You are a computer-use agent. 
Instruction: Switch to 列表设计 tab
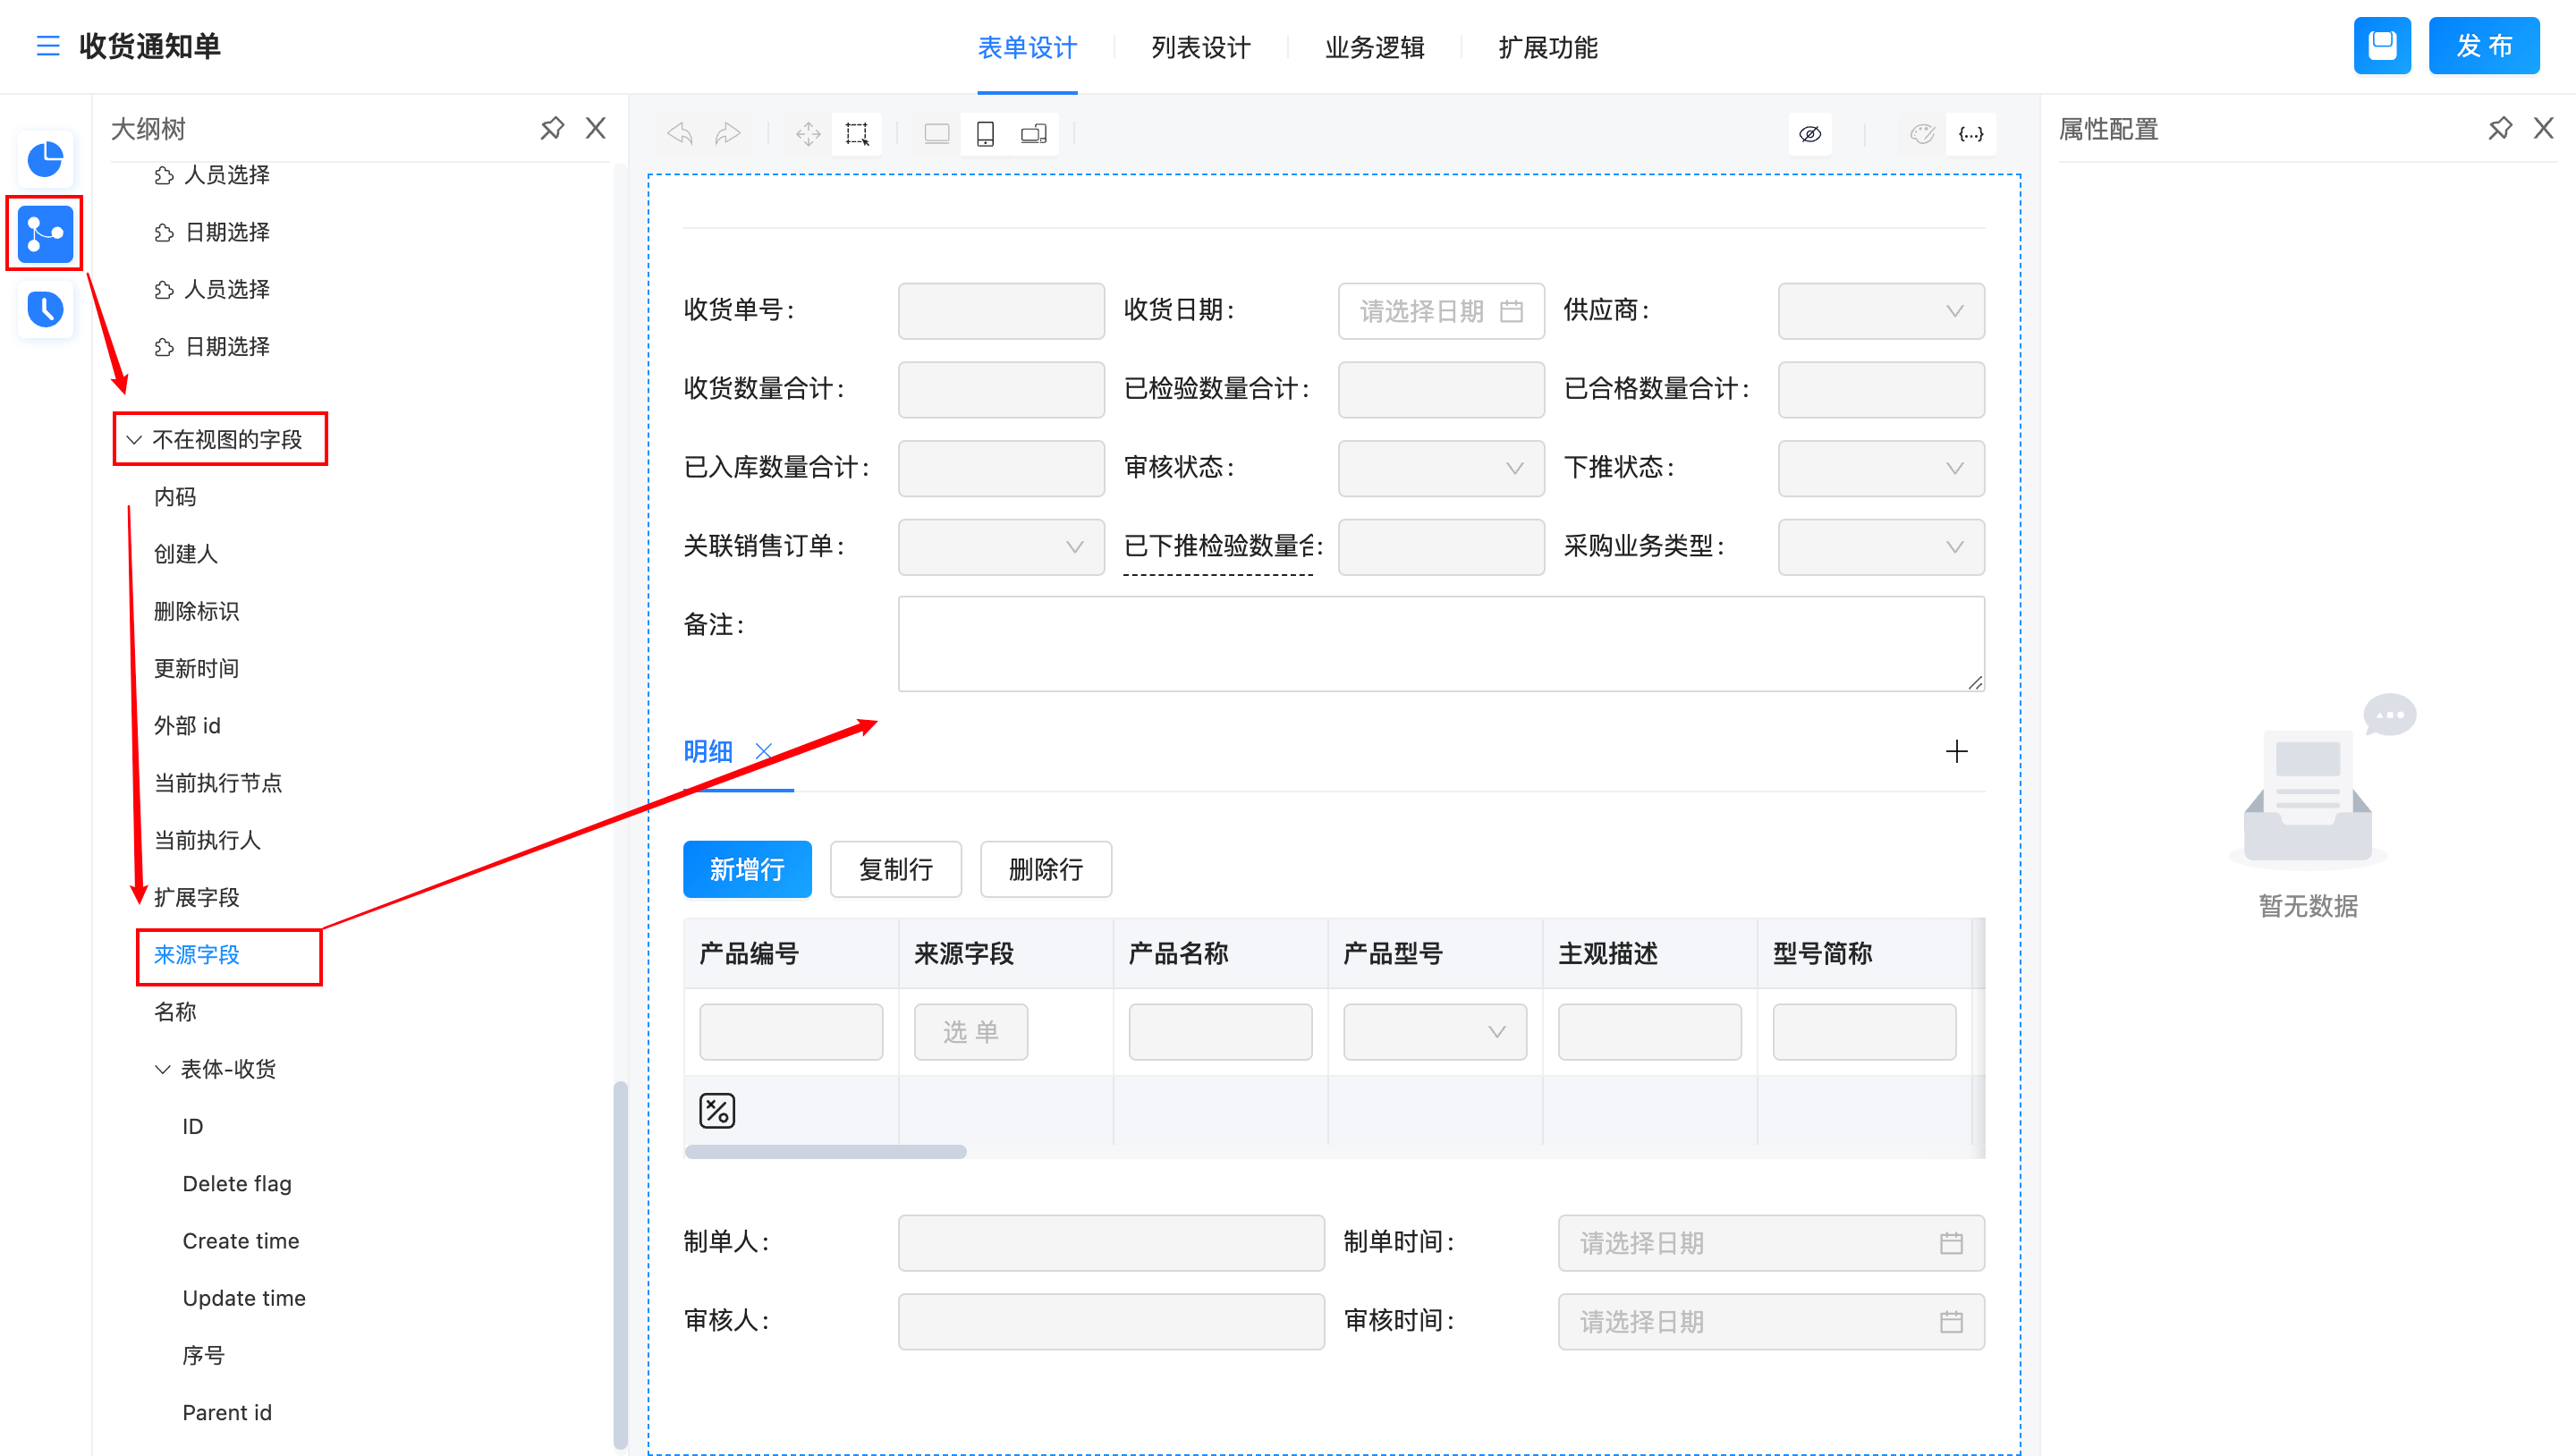click(1200, 47)
